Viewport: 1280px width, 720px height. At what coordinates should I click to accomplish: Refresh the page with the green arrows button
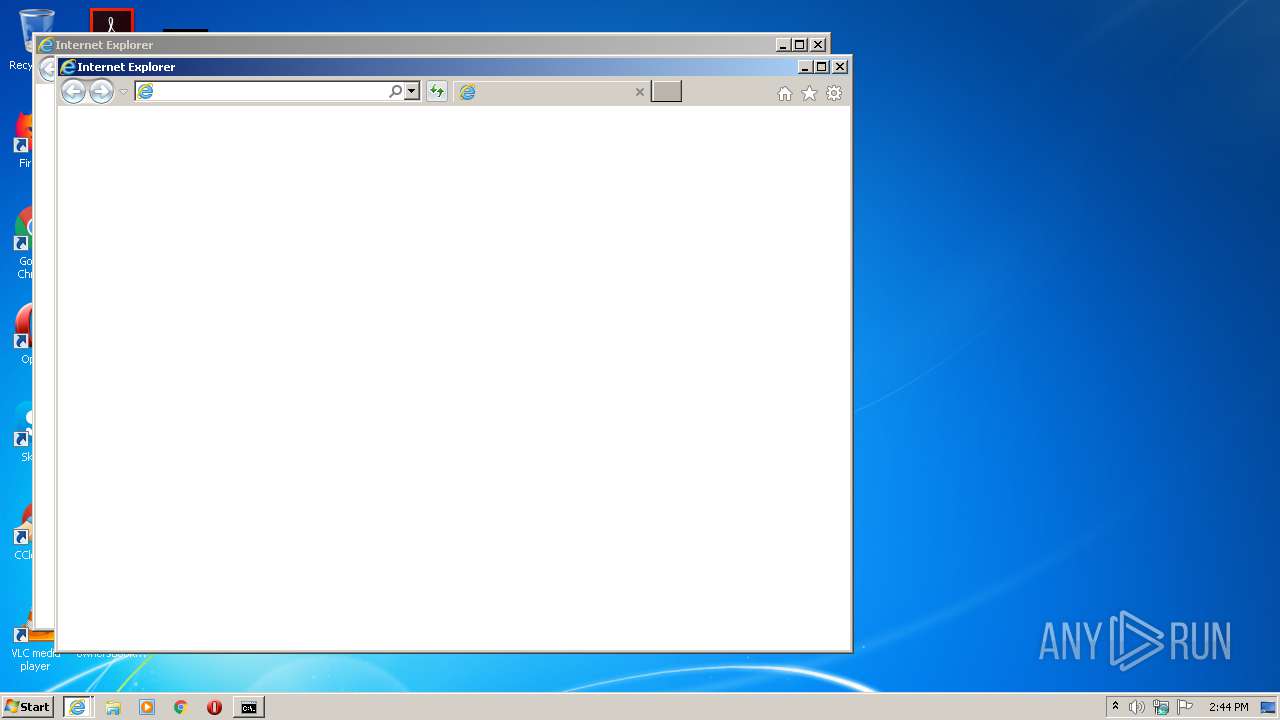point(436,92)
